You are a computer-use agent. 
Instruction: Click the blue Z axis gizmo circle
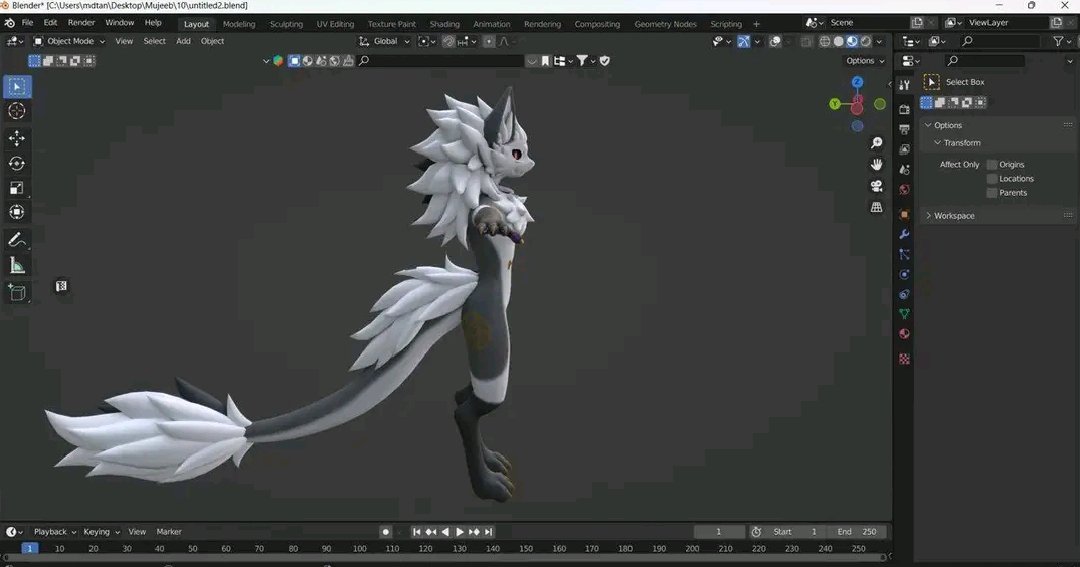click(x=858, y=82)
